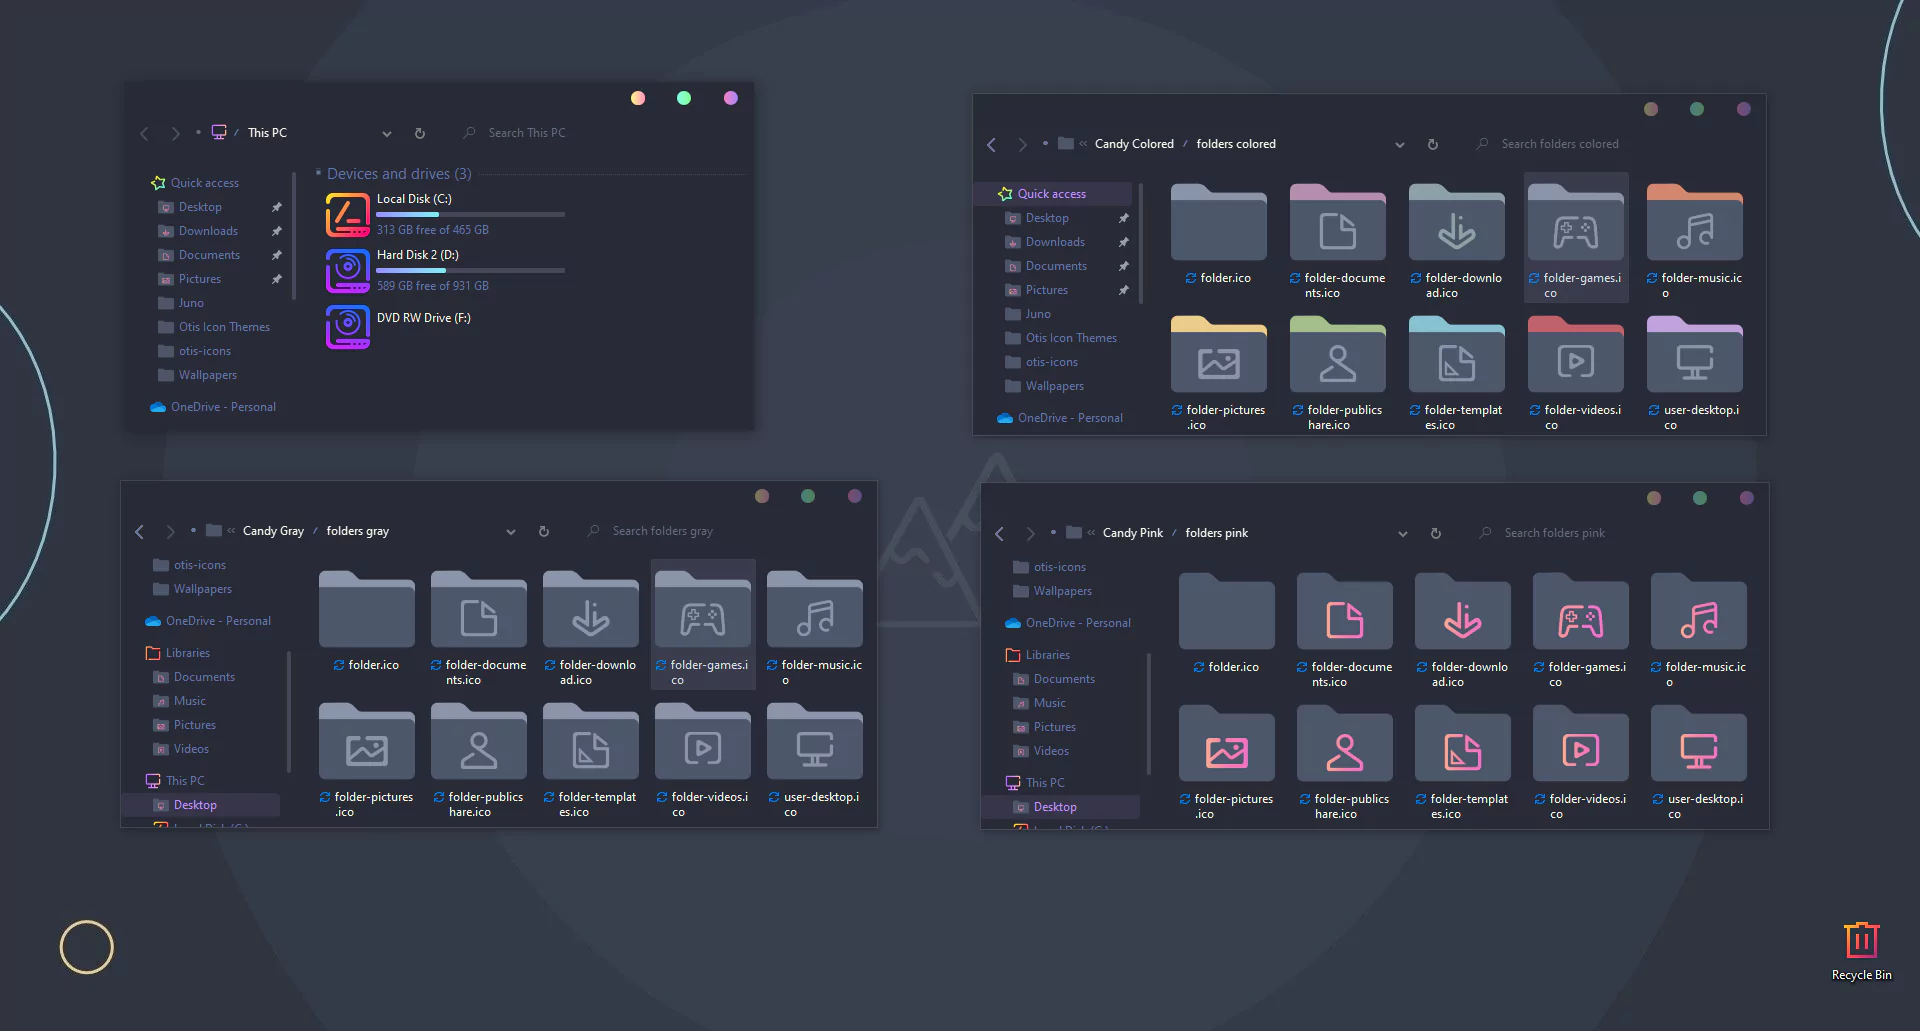
Task: Select folder-publicshare.ico in folders gray window
Action: pyautogui.click(x=478, y=743)
